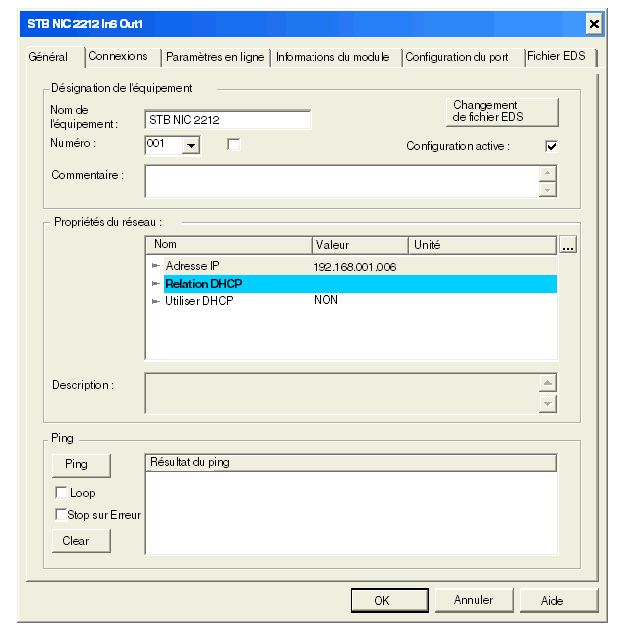
Task: Click the Ping button
Action: [81, 465]
